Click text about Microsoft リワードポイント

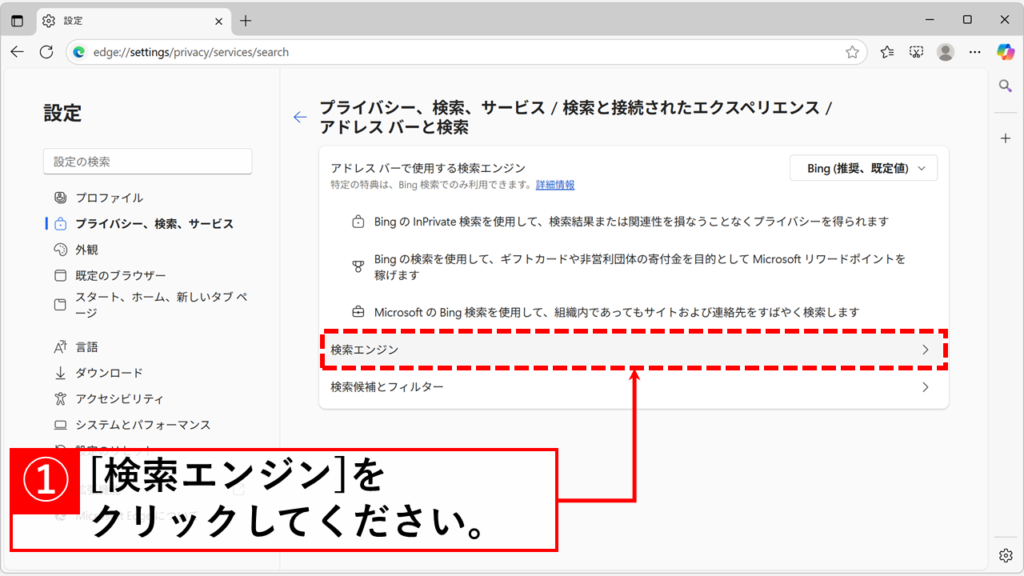click(639, 267)
